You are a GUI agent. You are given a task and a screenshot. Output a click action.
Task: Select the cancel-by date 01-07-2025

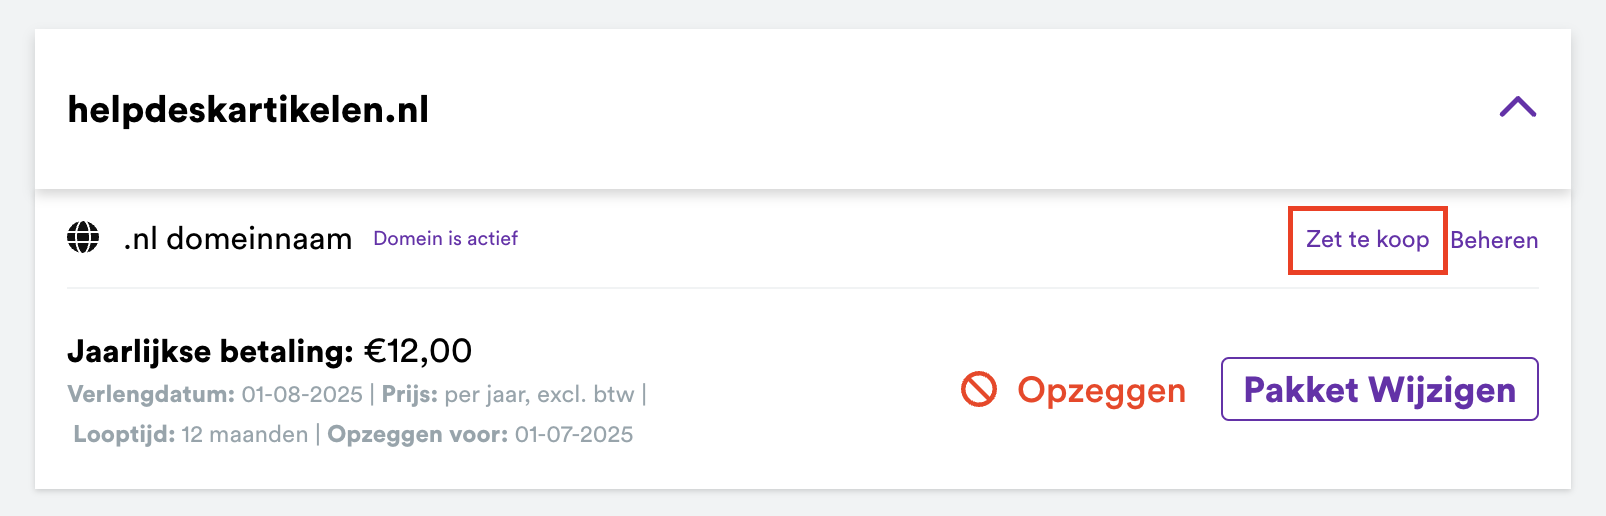click(x=574, y=434)
